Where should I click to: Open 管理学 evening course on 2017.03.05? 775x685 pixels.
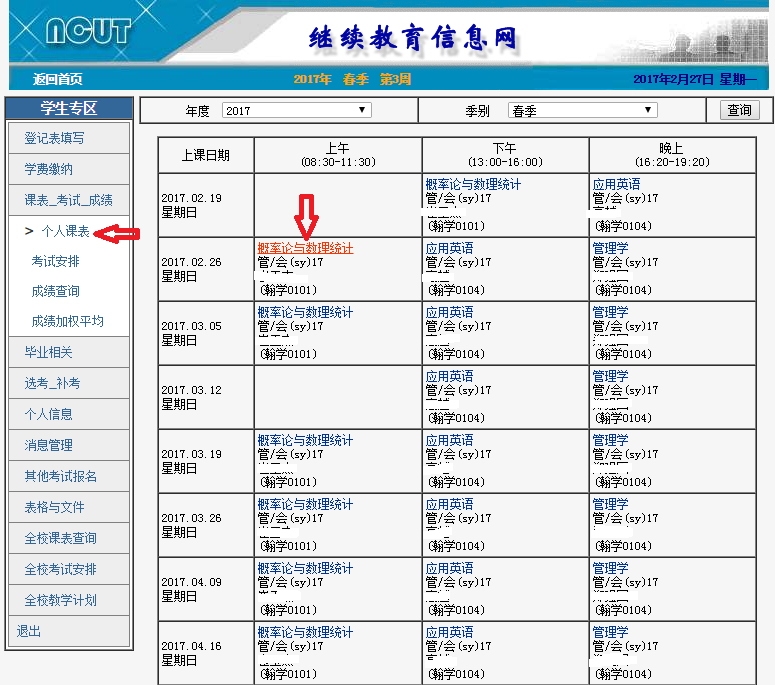[610, 312]
